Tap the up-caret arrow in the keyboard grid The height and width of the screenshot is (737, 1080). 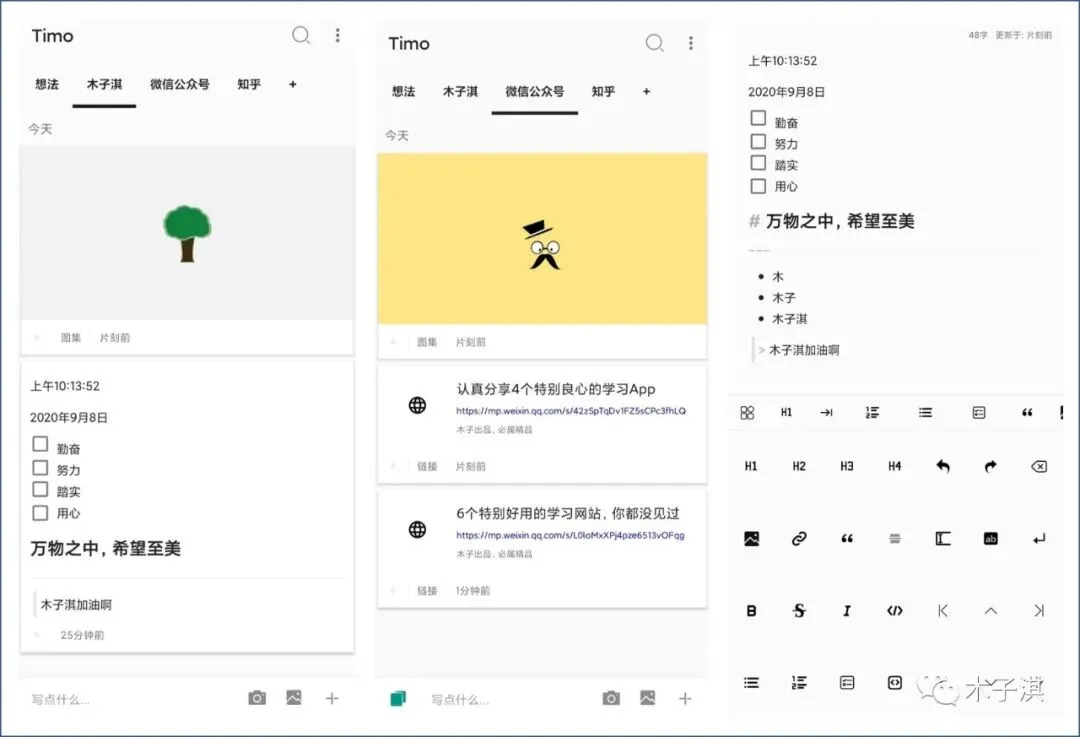[990, 610]
